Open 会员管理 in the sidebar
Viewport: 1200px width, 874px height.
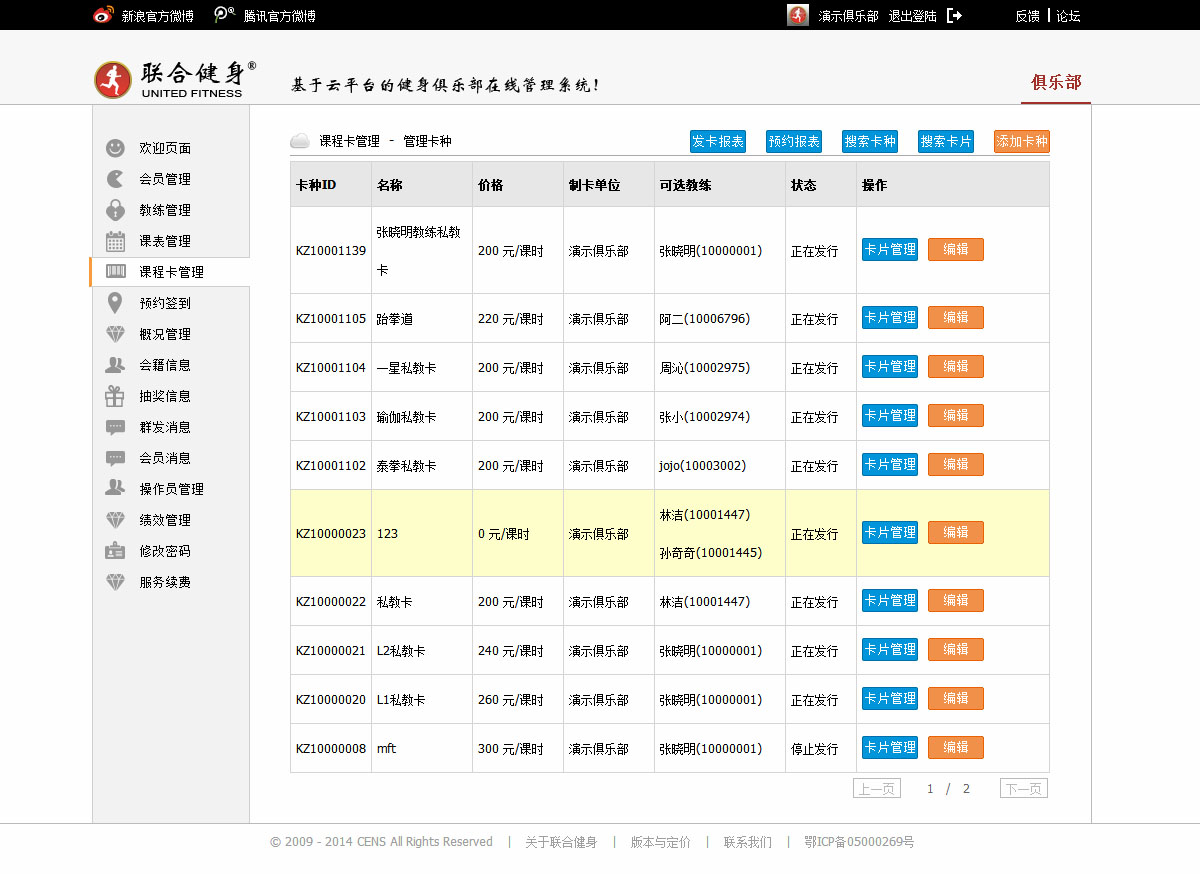click(x=165, y=179)
